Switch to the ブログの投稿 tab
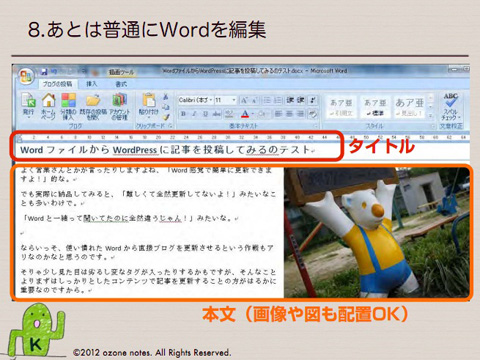480x360 pixels. [x=57, y=84]
